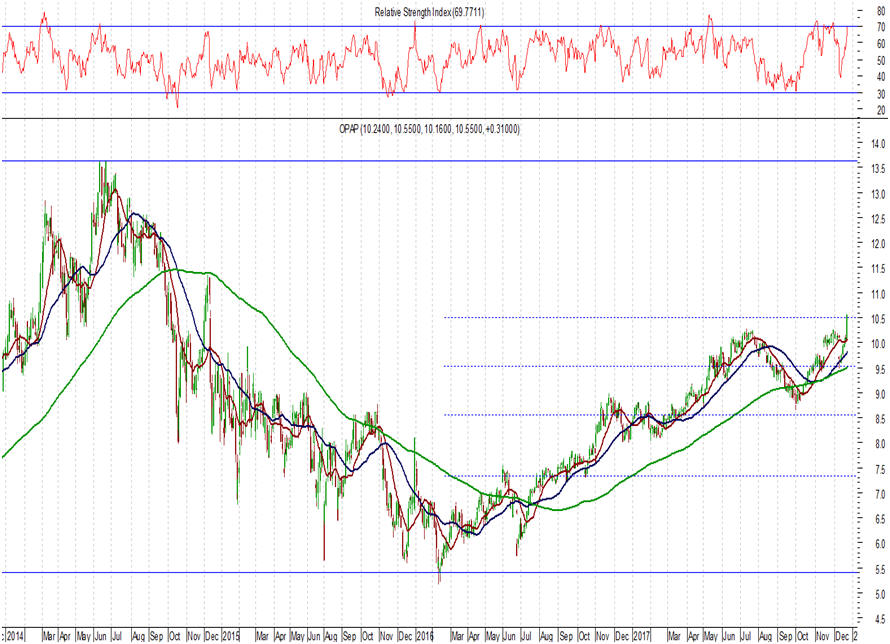Click the OPAP (10.2400, 10.5500...) price header
This screenshot has width=890, height=644.
429,129
